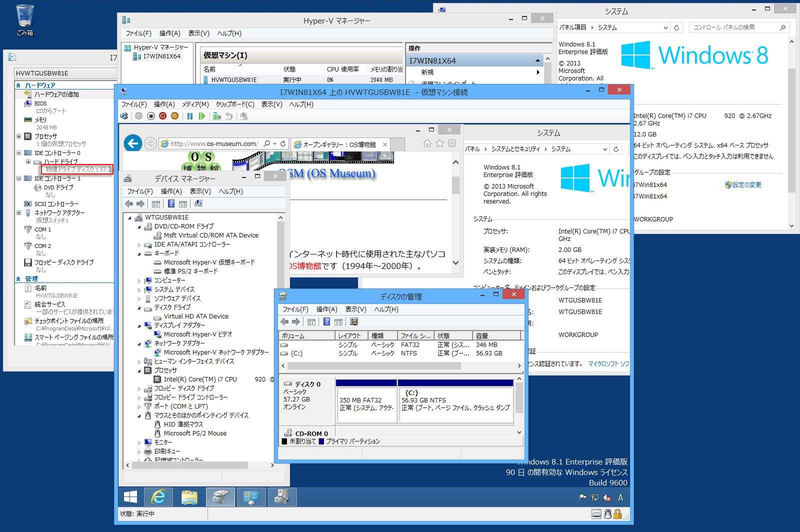This screenshot has height=532, width=800.
Task: Open the IE address bar search dropdown arrow
Action: coord(274,144)
